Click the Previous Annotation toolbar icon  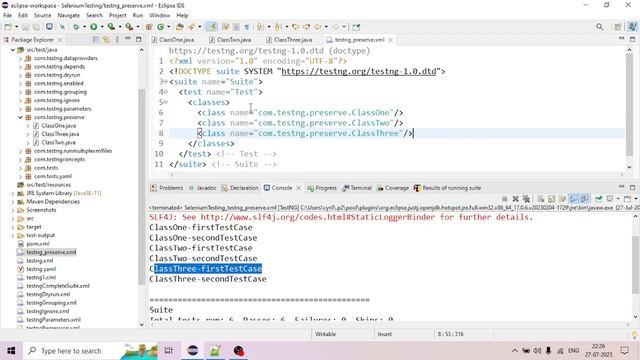(278, 27)
